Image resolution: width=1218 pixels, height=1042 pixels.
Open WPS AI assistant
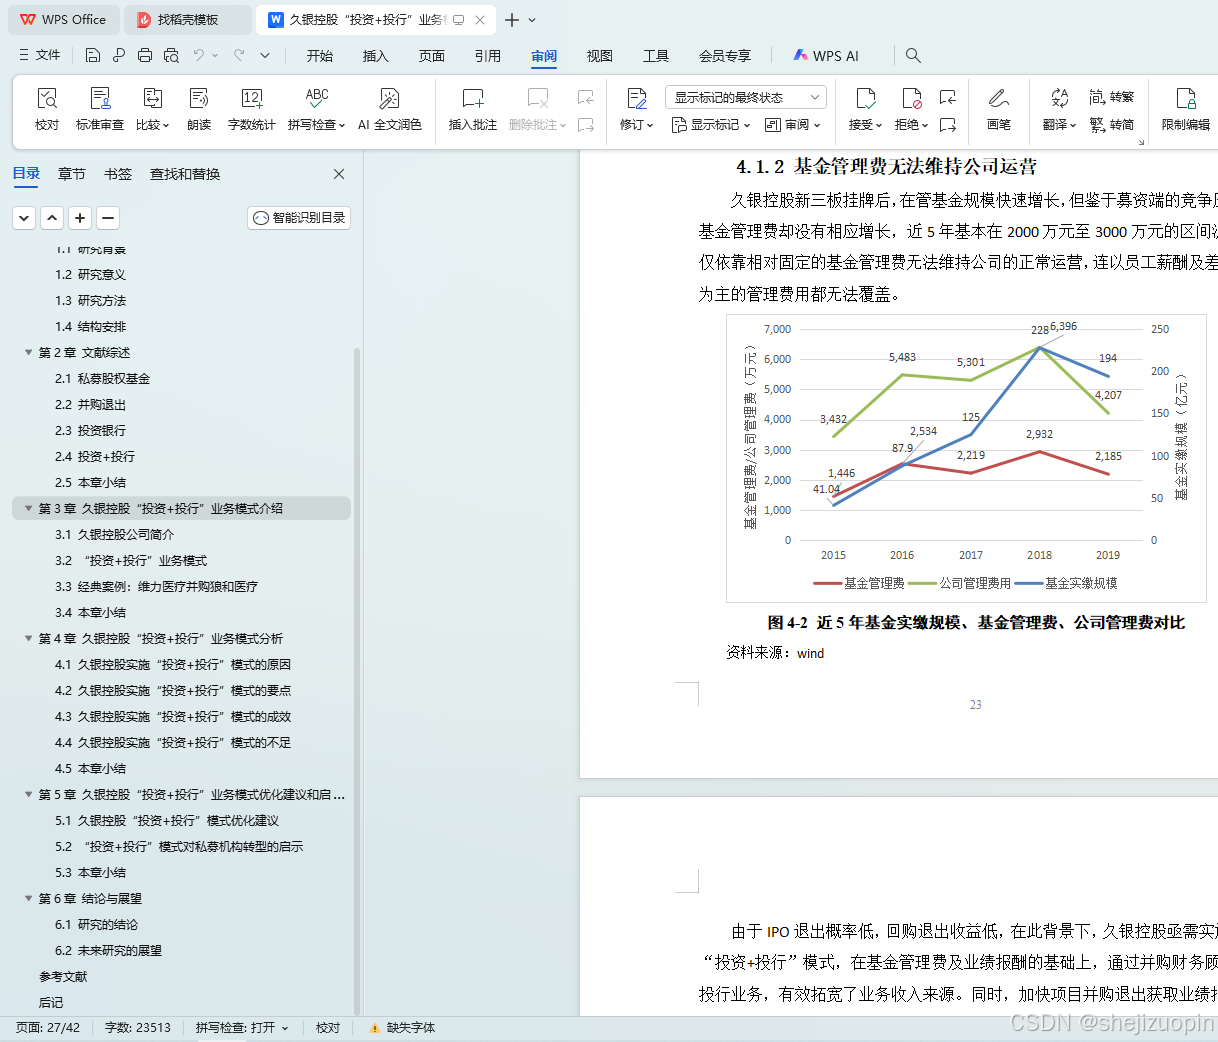[x=826, y=56]
